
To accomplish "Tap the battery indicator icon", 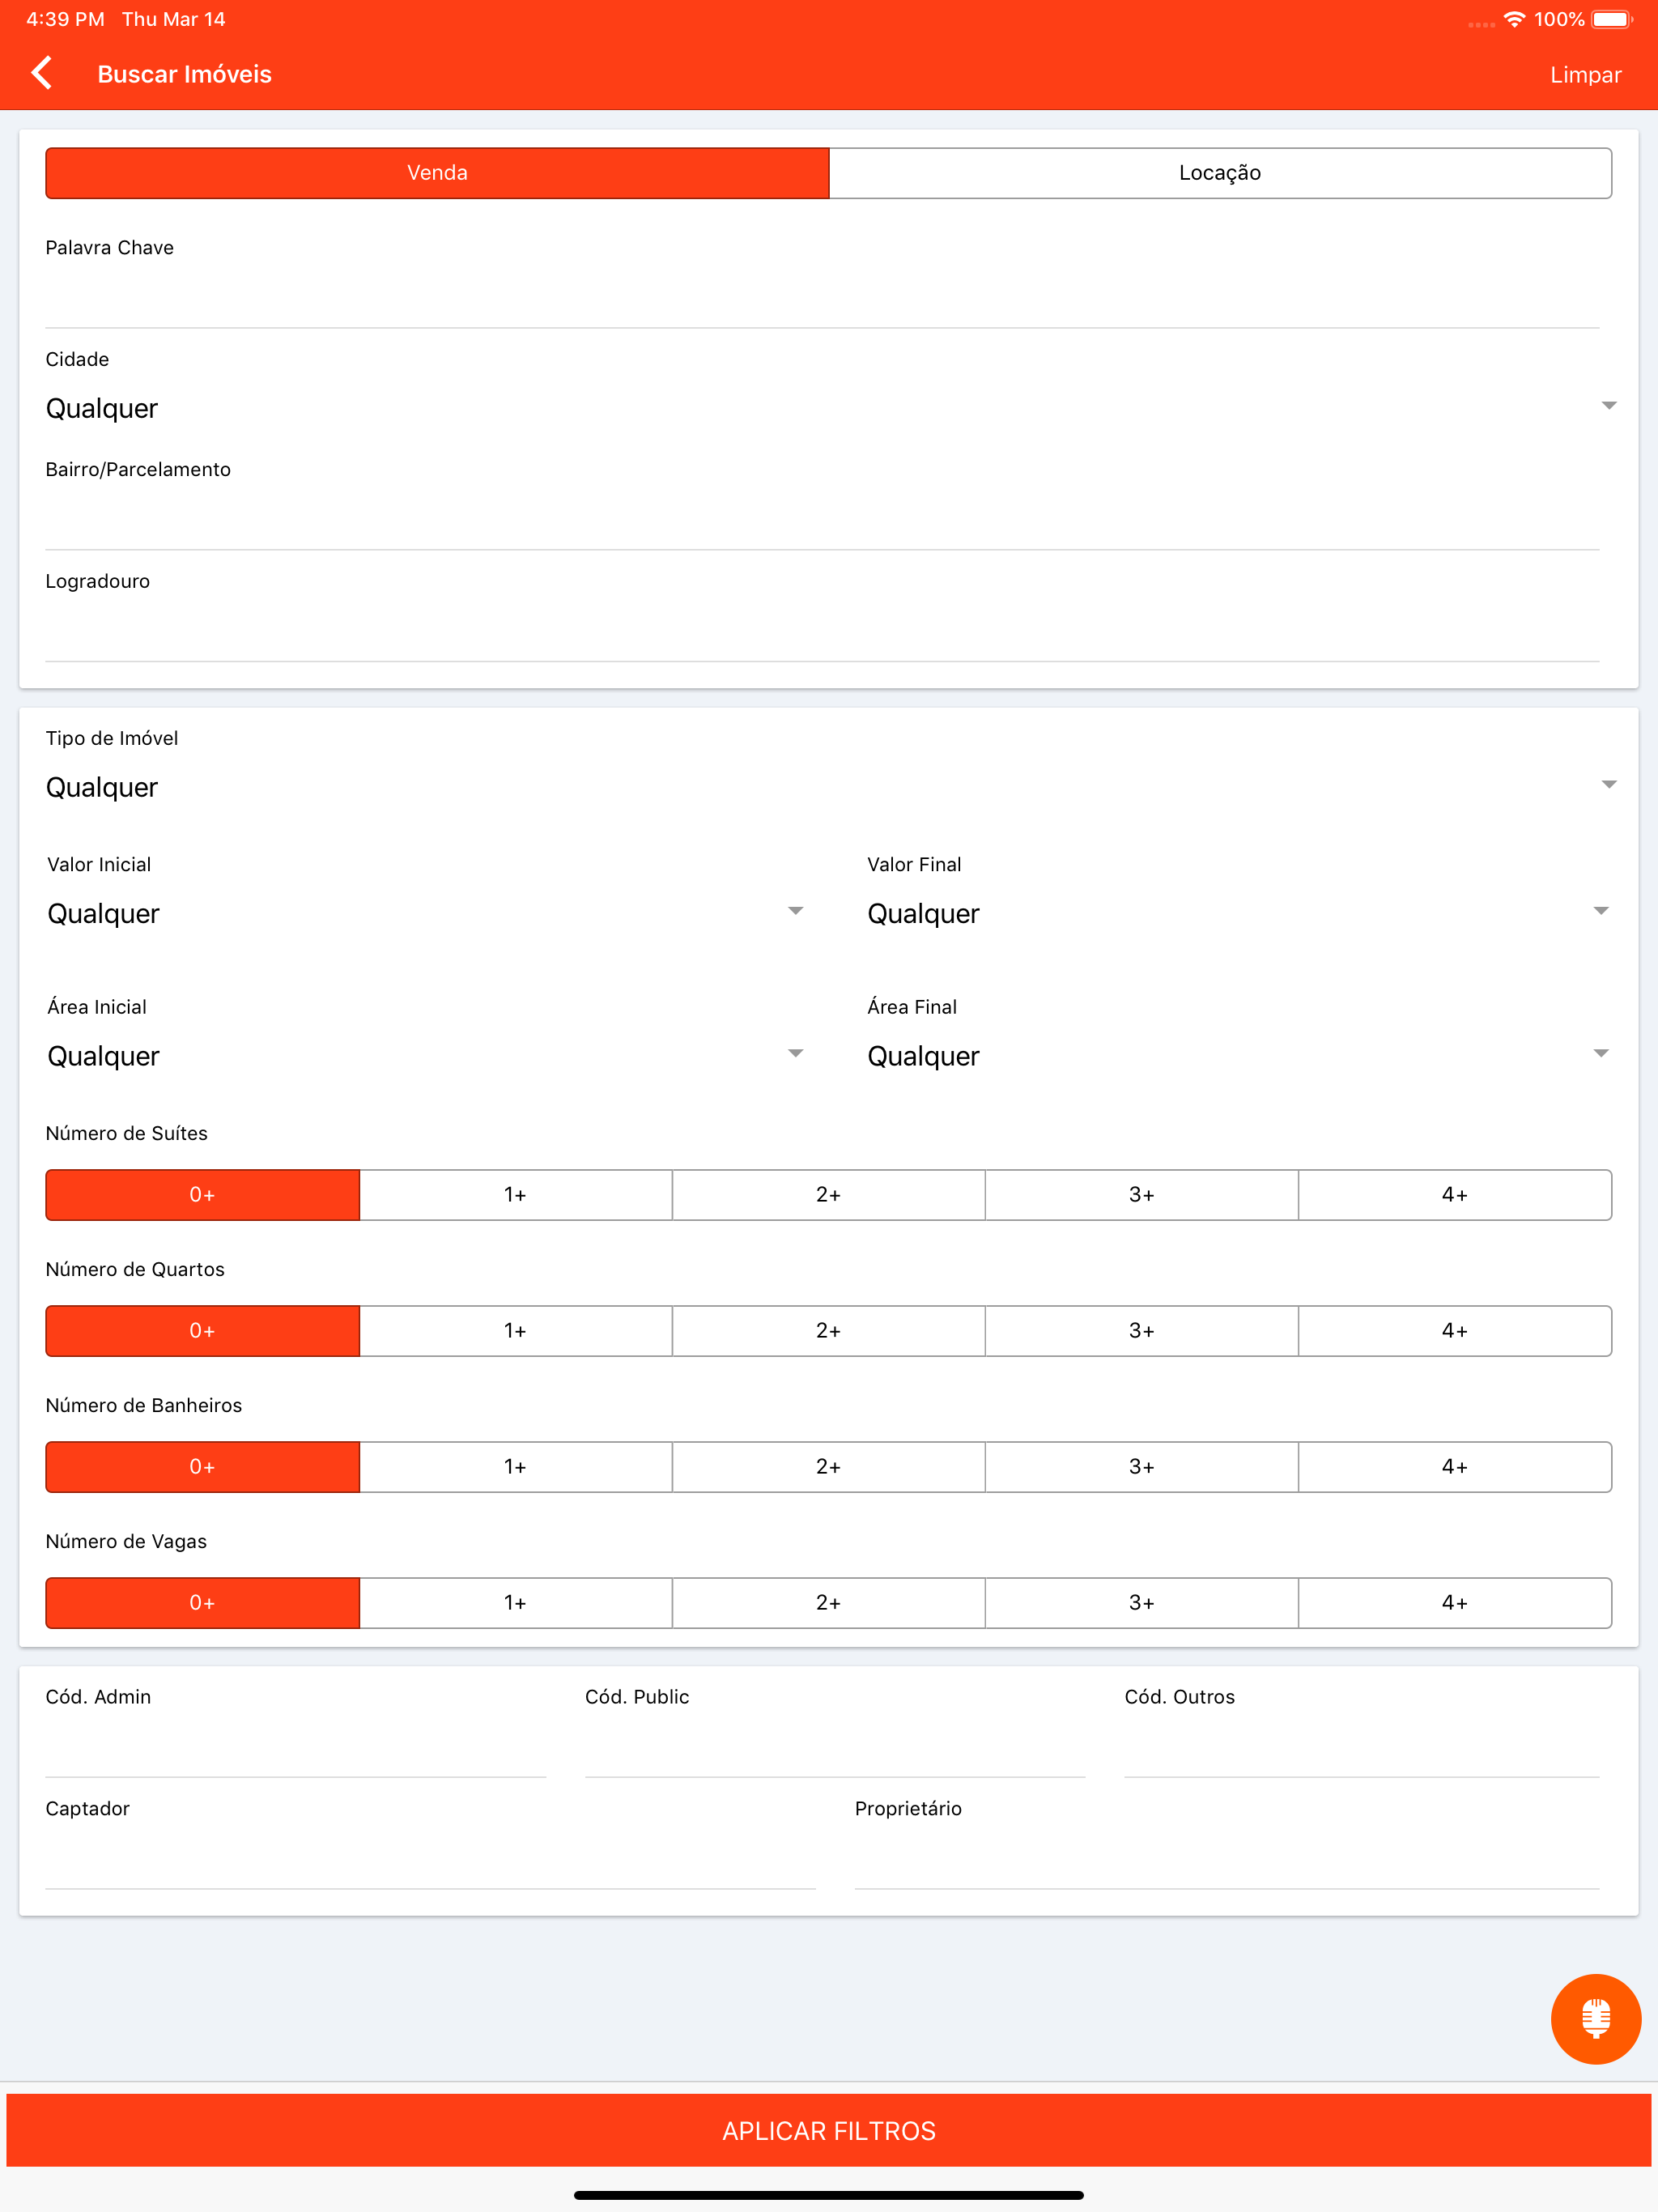I will click(1611, 19).
